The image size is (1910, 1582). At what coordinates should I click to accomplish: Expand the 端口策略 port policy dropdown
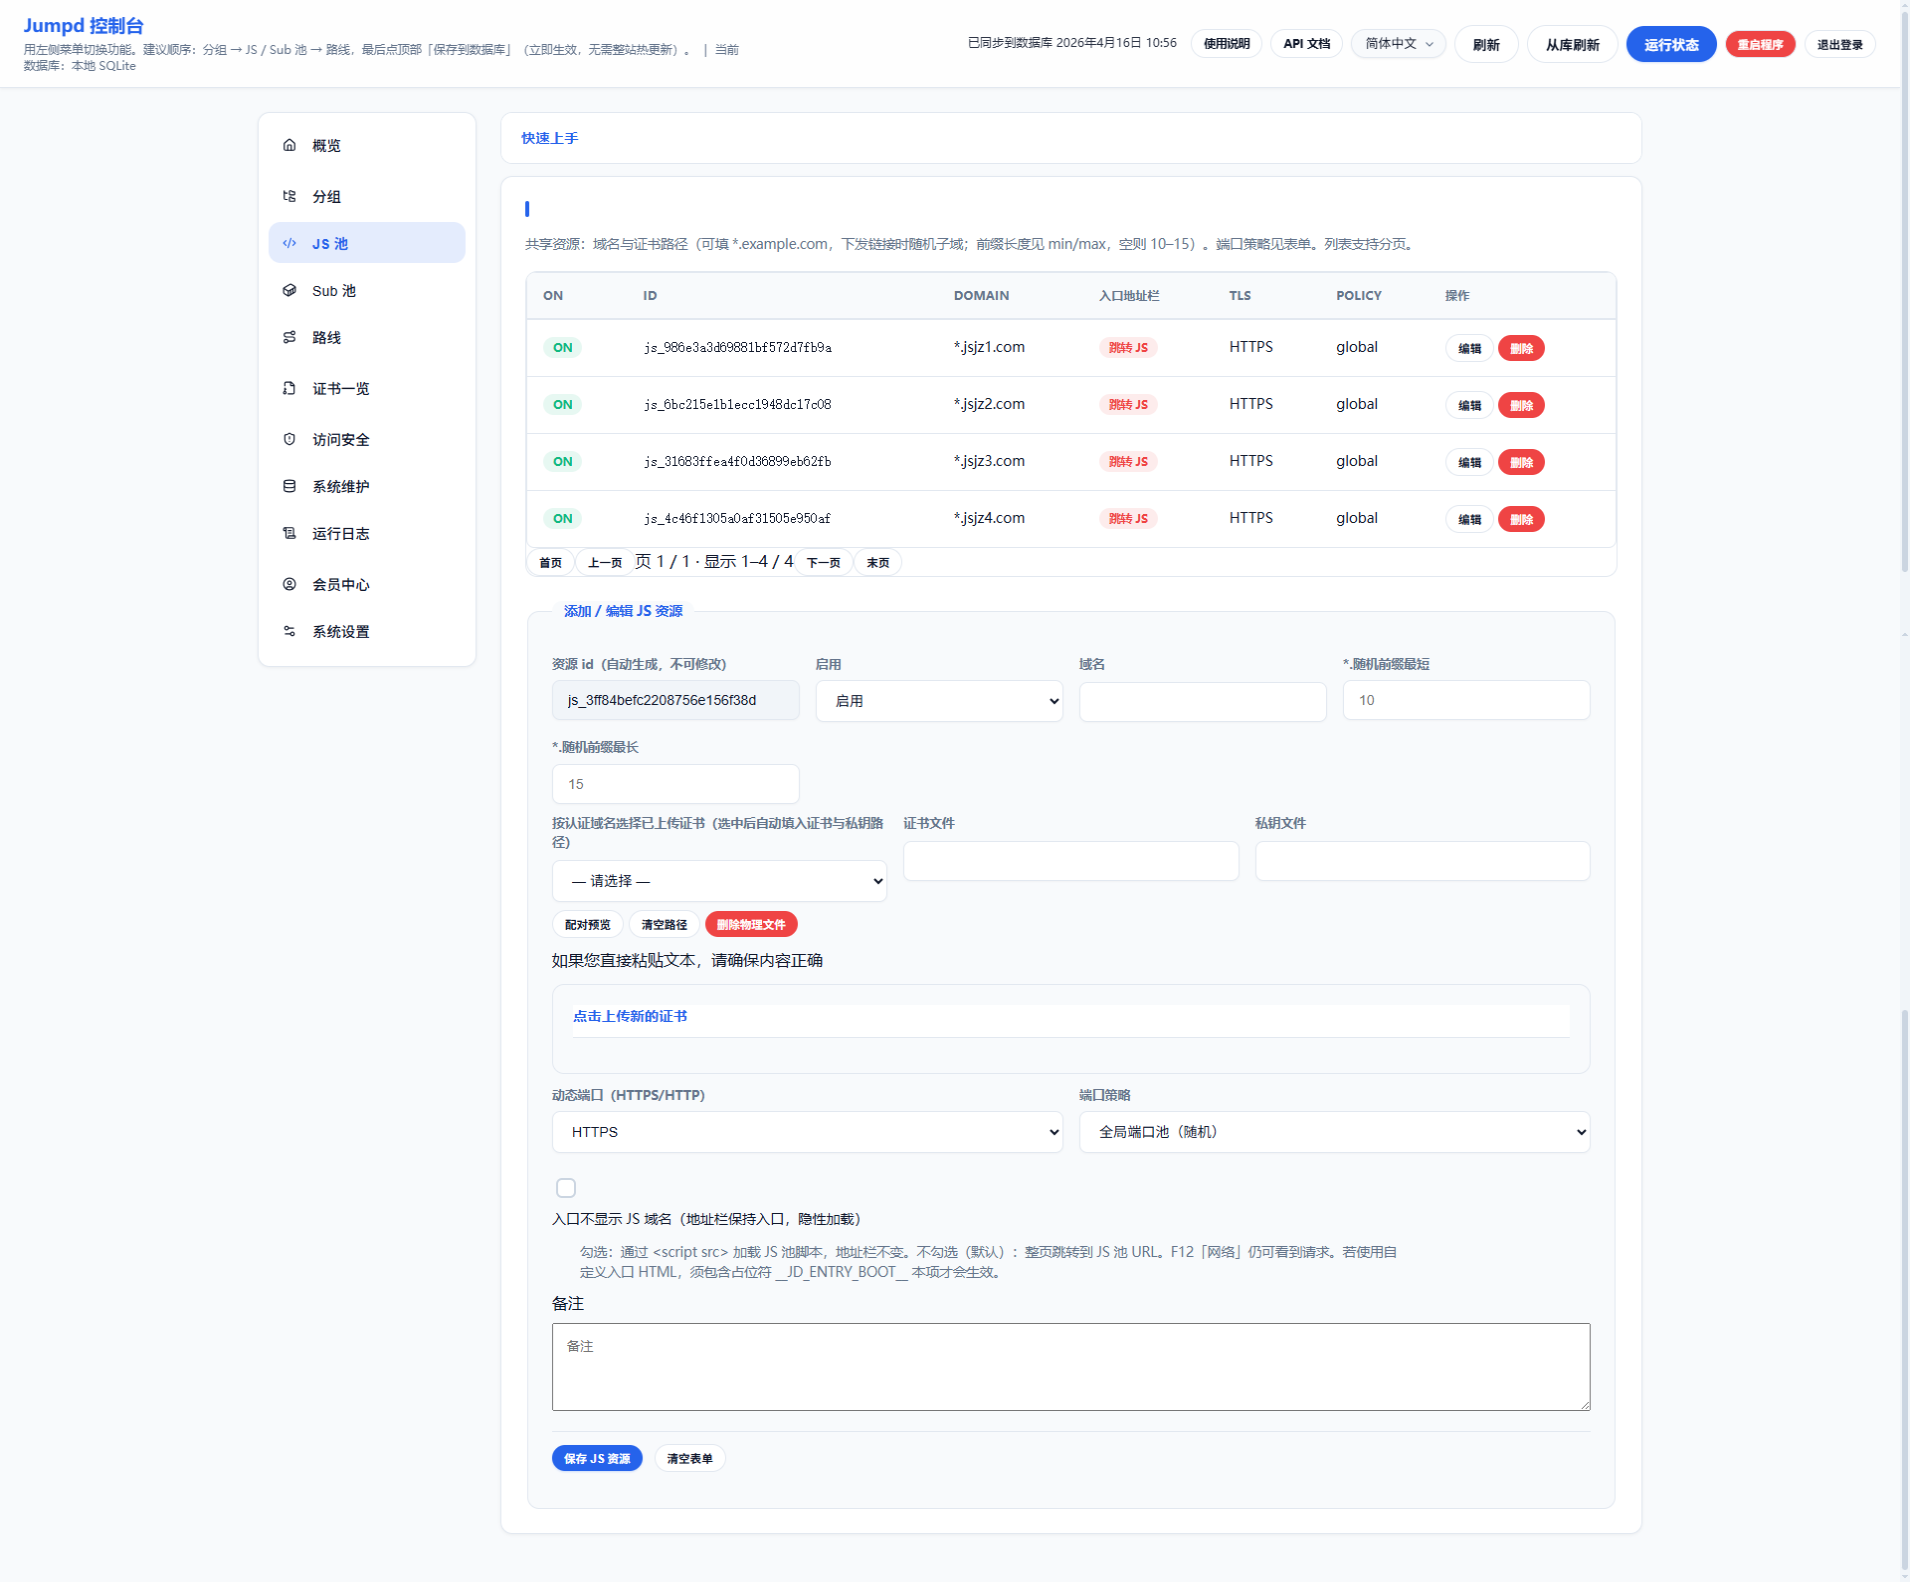click(1333, 1132)
